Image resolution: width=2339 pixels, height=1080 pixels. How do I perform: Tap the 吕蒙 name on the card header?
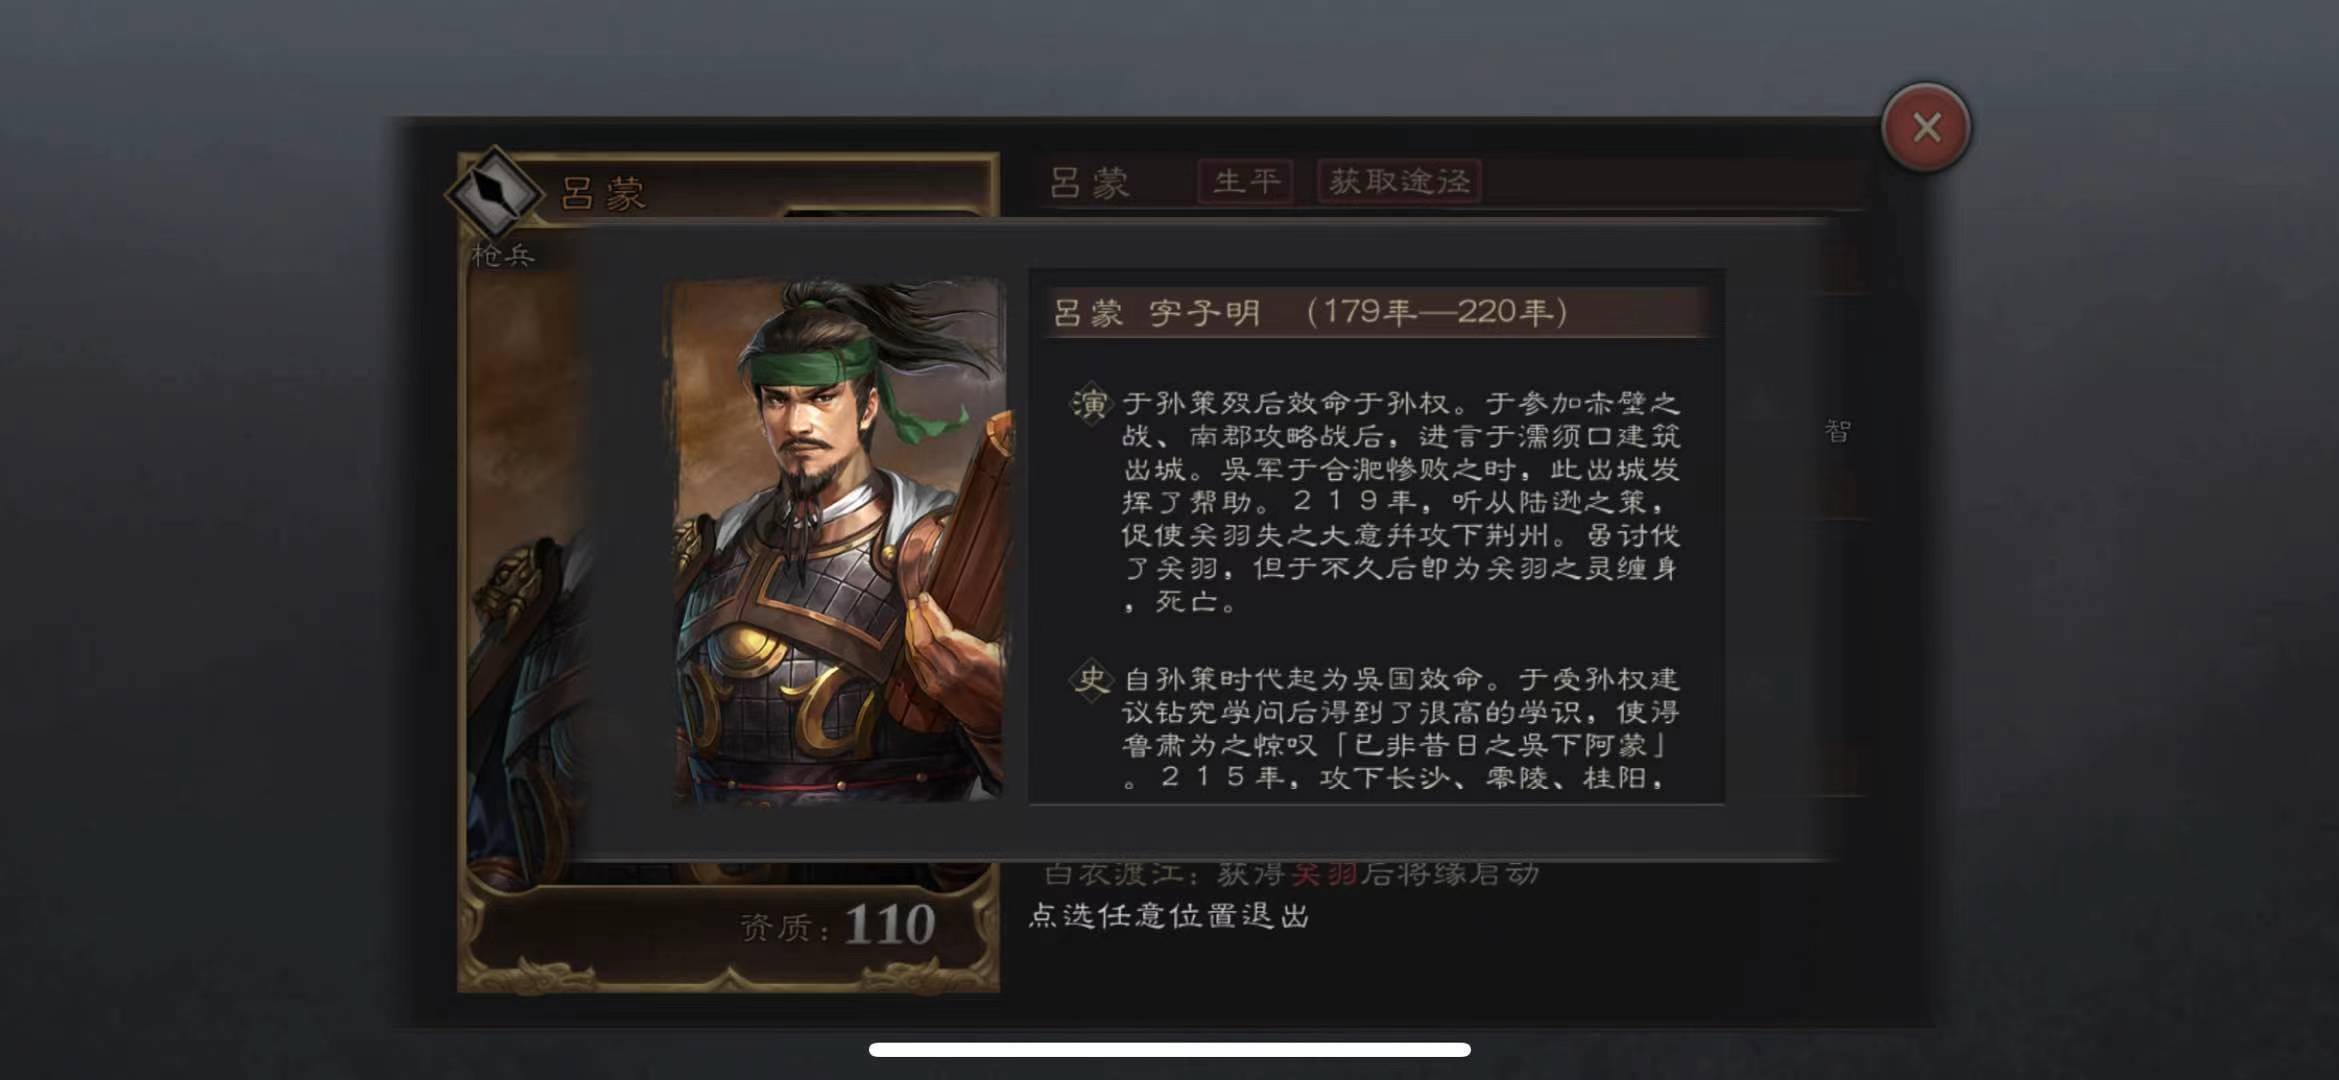[603, 194]
